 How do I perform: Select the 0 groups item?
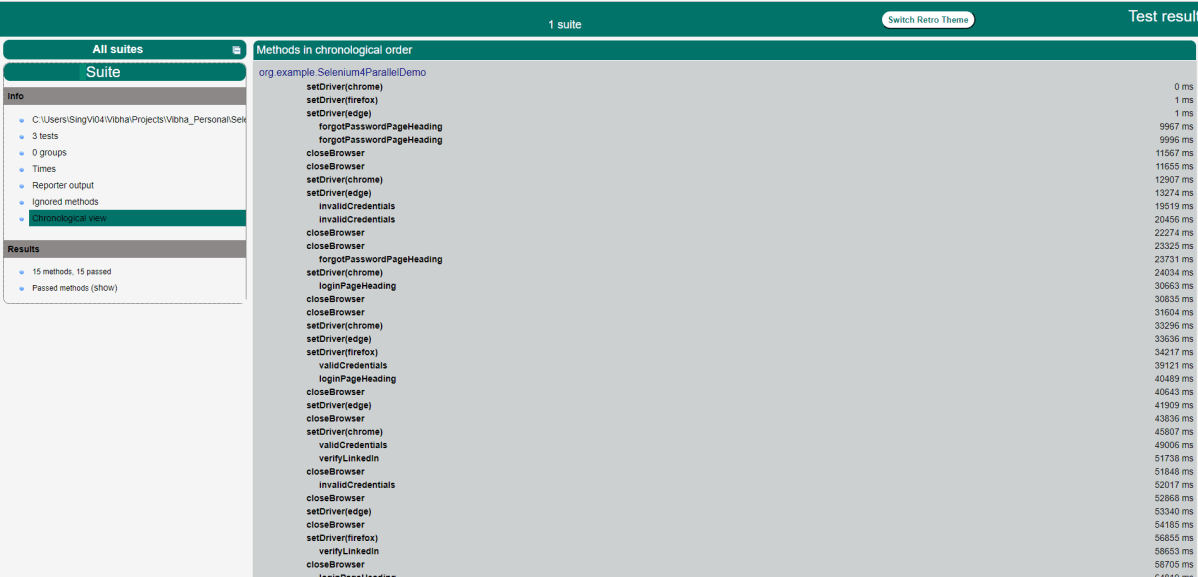49,153
